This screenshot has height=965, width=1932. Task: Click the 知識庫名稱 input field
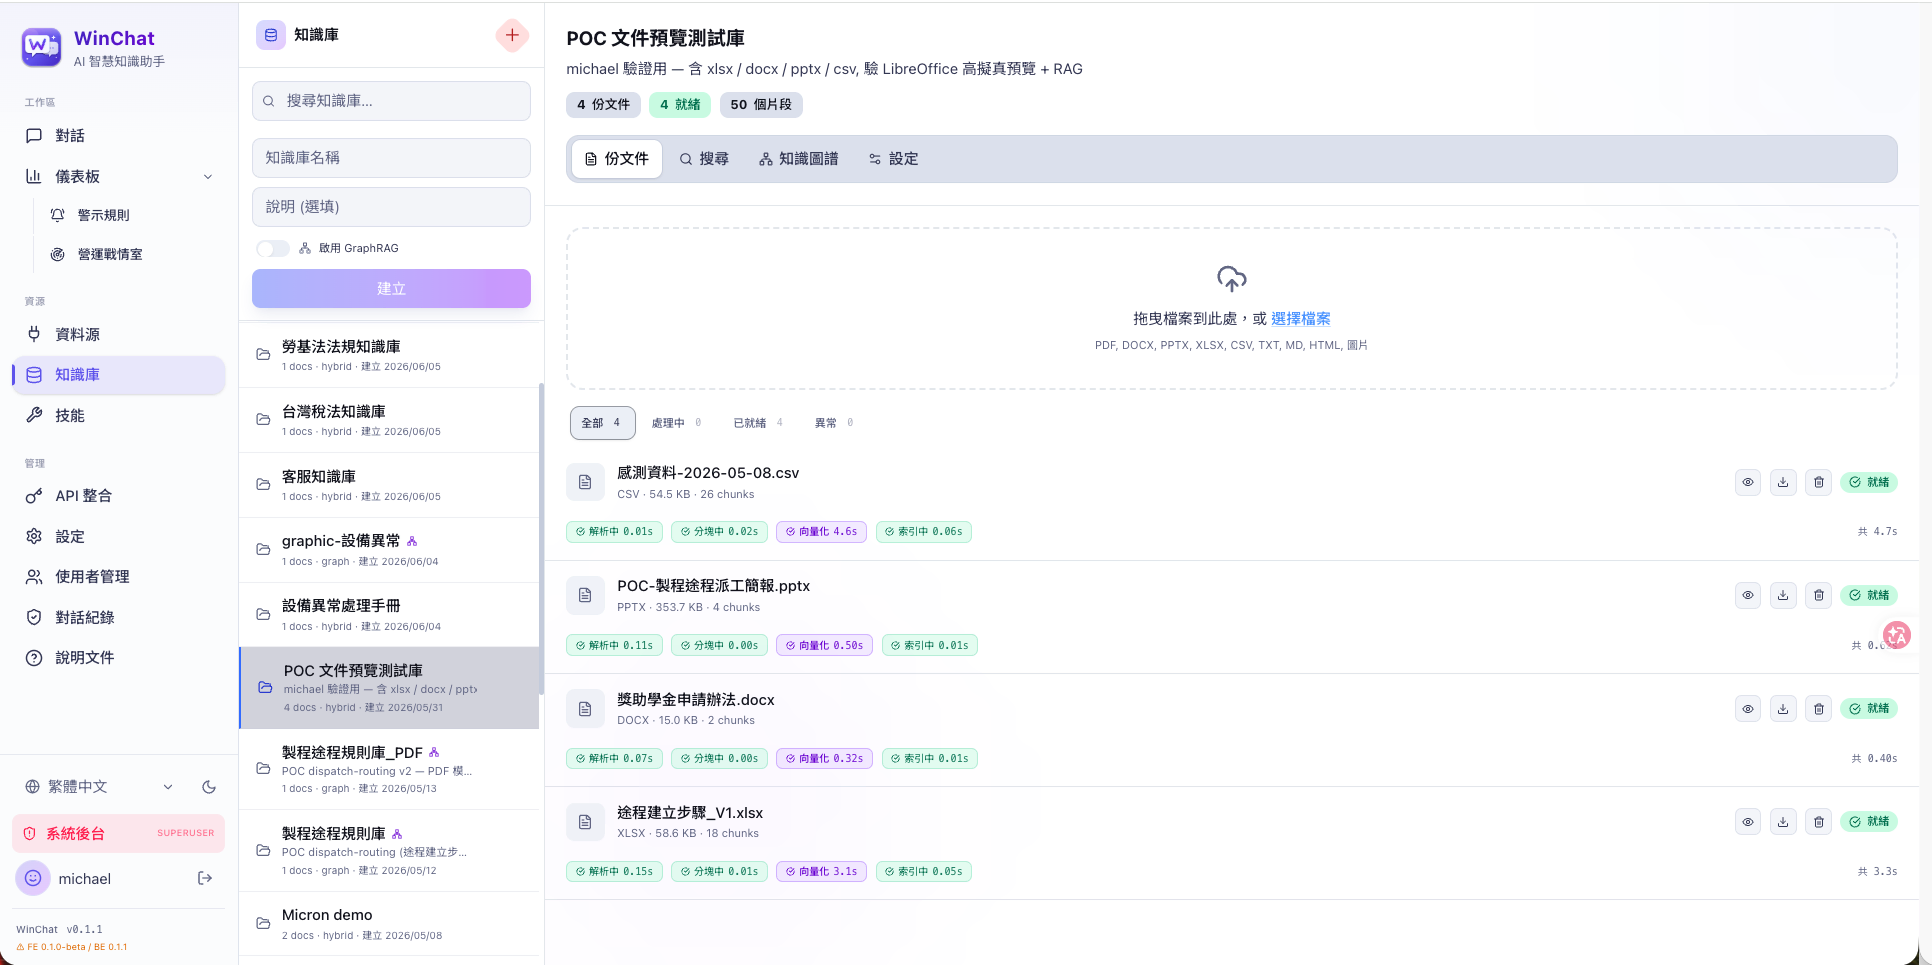coord(391,158)
